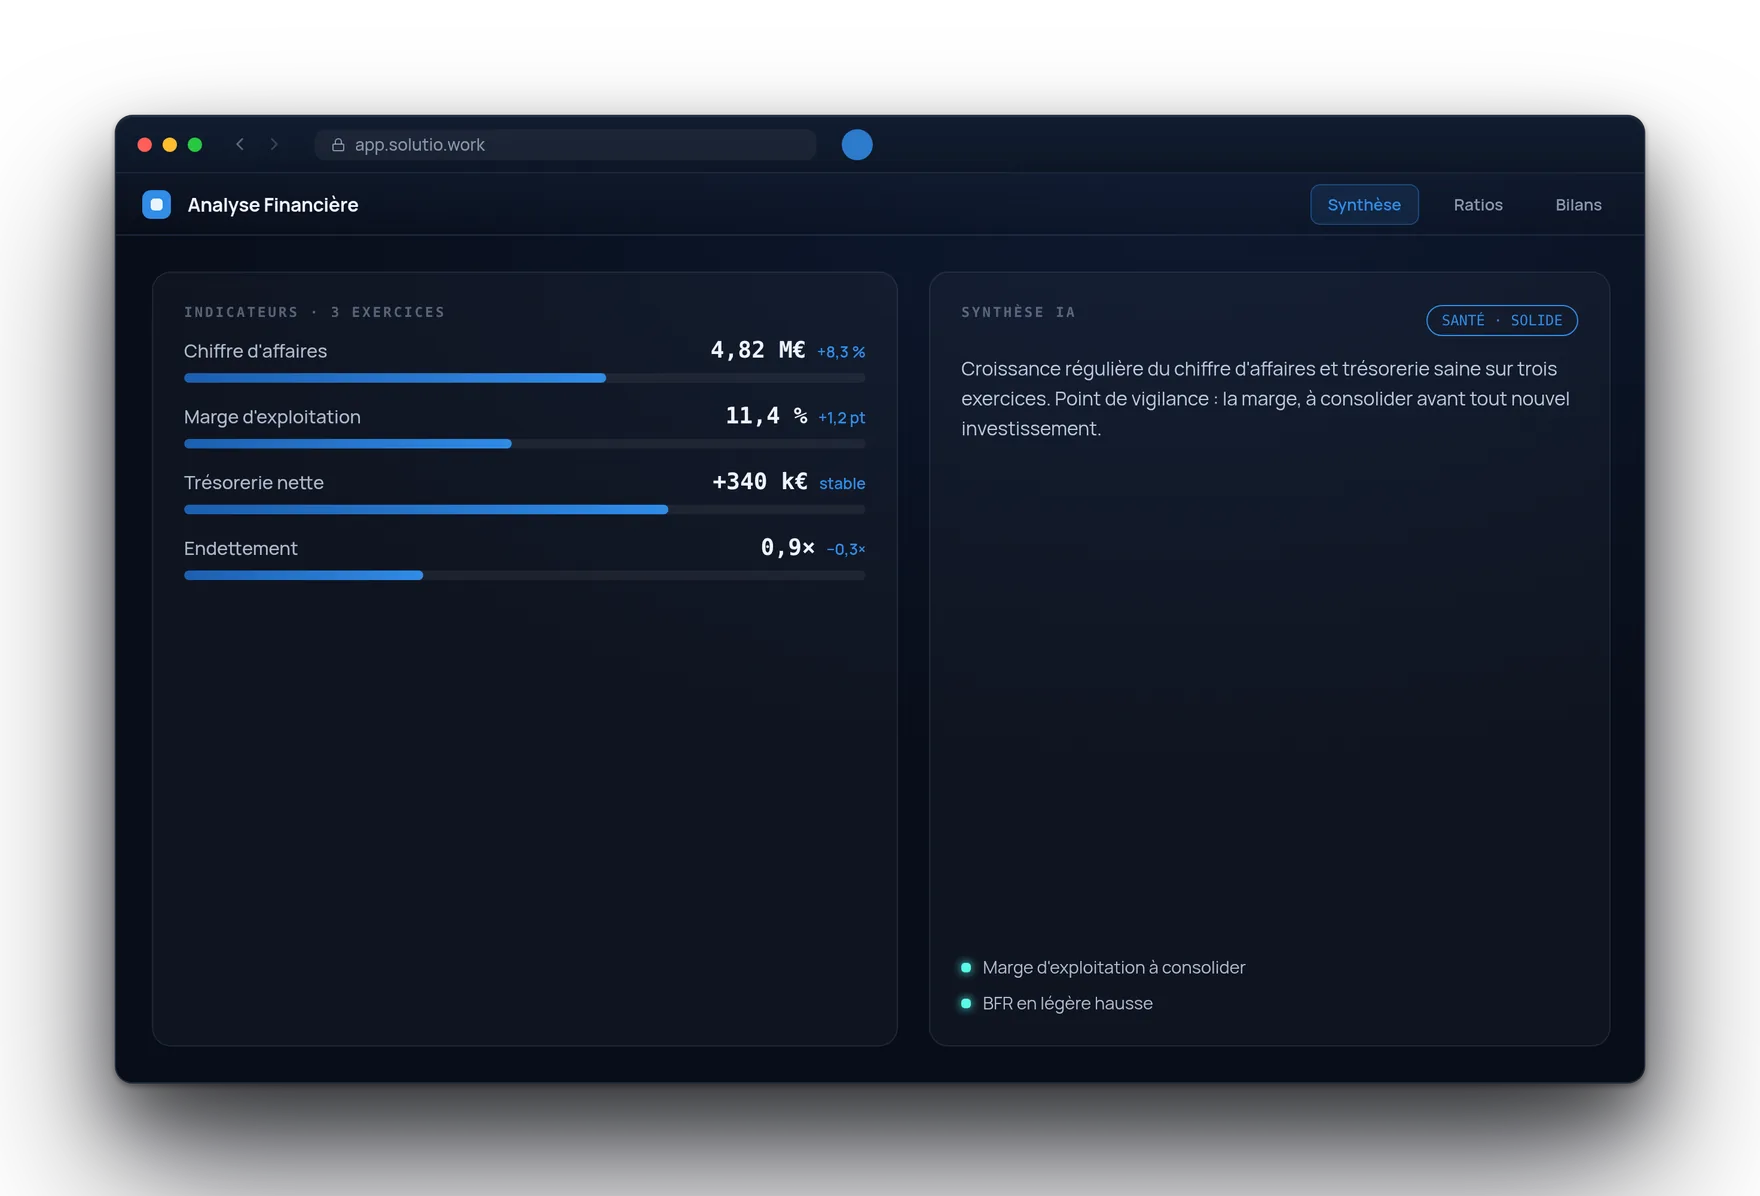
Task: Switch to the Ratios tab
Action: click(x=1478, y=204)
